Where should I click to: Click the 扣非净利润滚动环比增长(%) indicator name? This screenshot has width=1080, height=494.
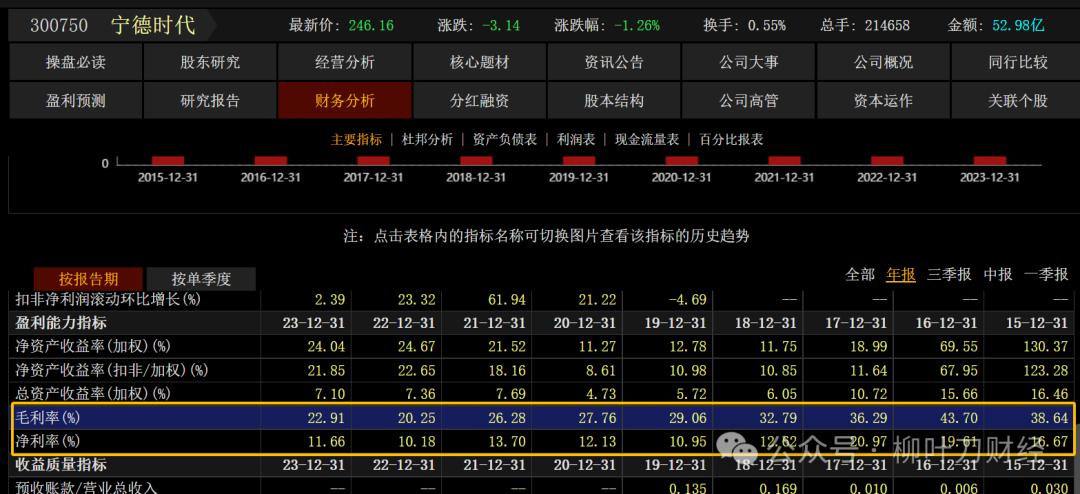[108, 300]
